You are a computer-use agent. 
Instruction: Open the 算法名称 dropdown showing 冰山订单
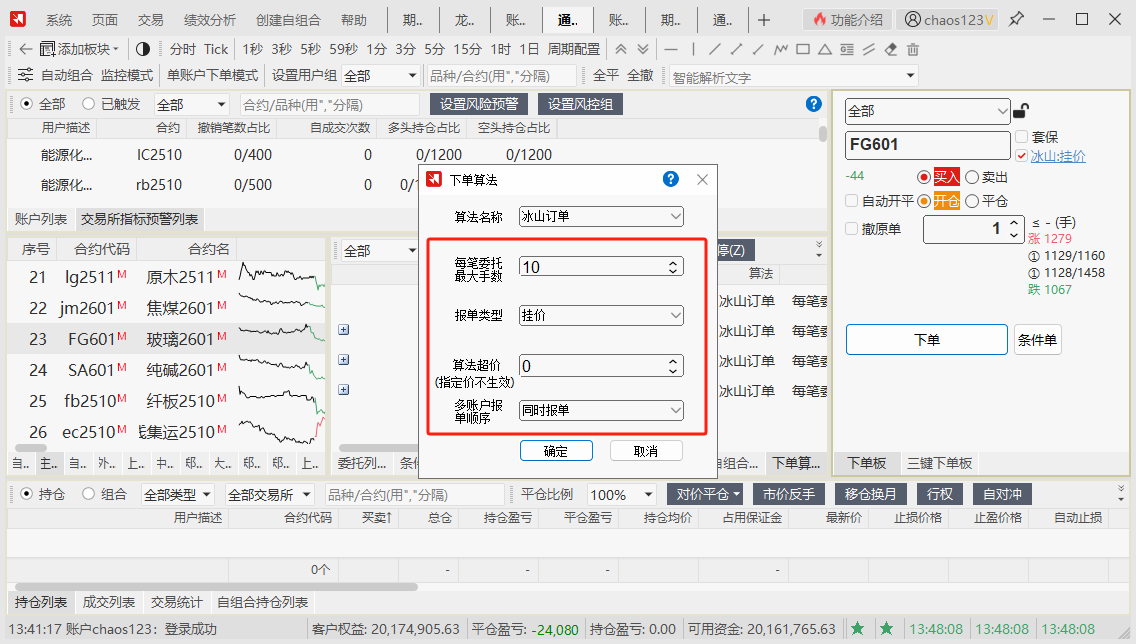[x=601, y=216]
